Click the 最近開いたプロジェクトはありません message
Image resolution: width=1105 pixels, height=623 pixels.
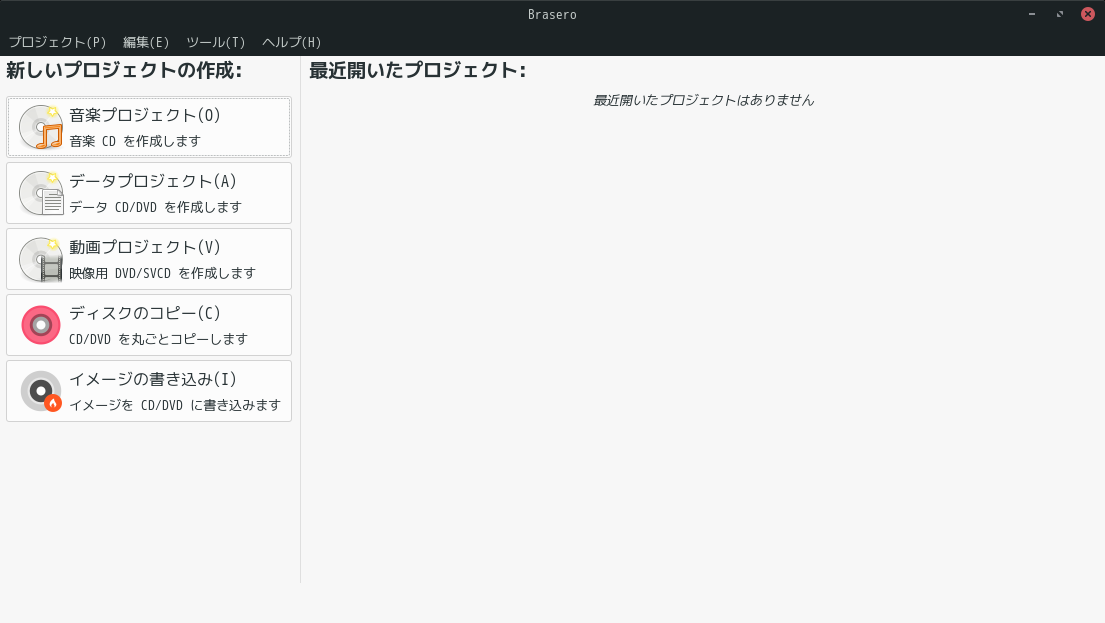coord(703,100)
